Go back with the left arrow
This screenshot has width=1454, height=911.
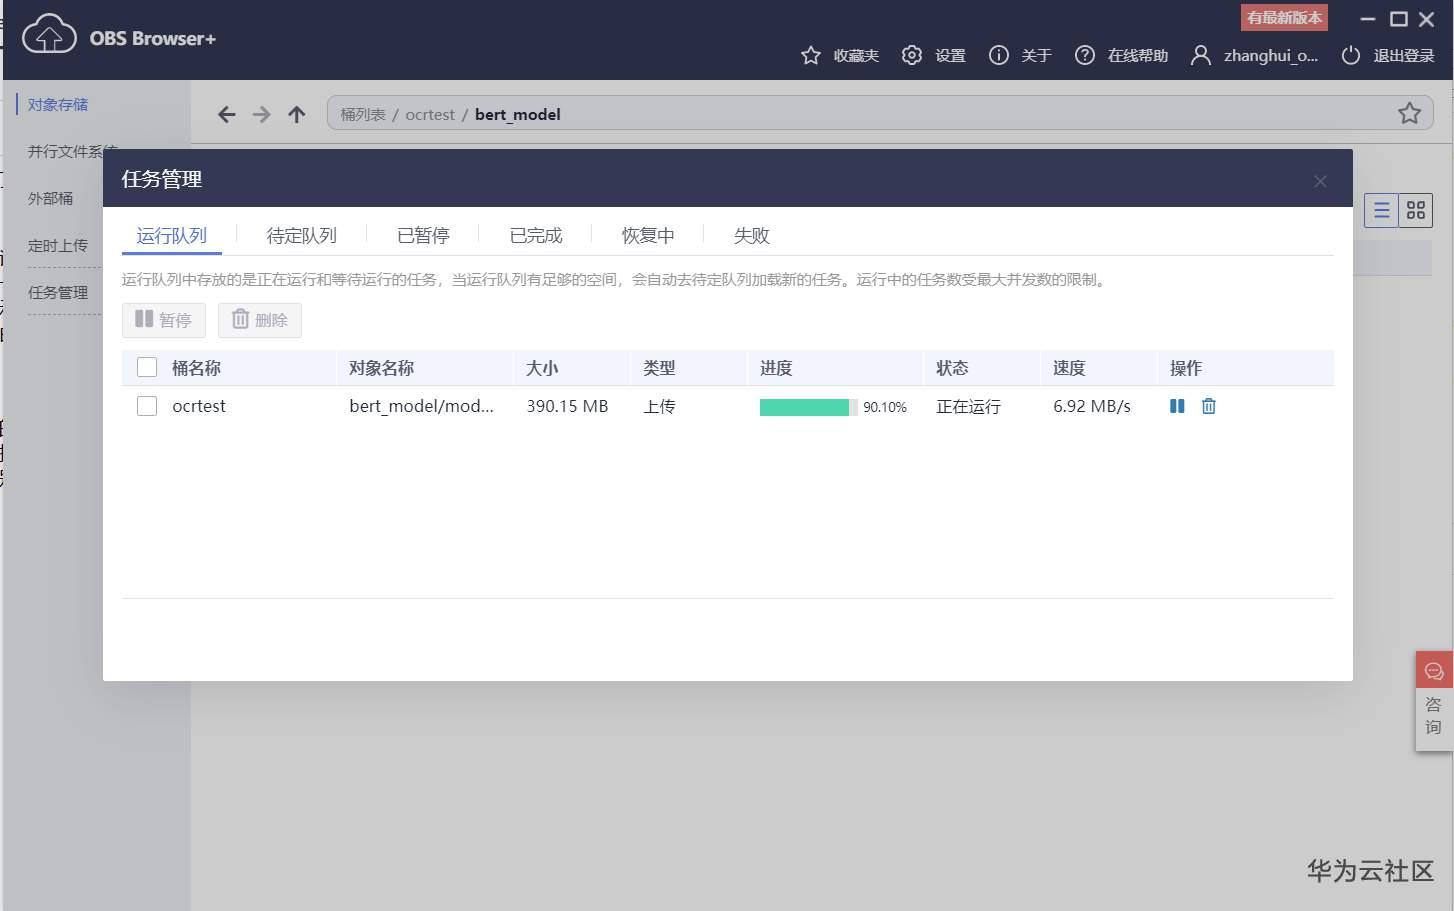[x=227, y=114]
